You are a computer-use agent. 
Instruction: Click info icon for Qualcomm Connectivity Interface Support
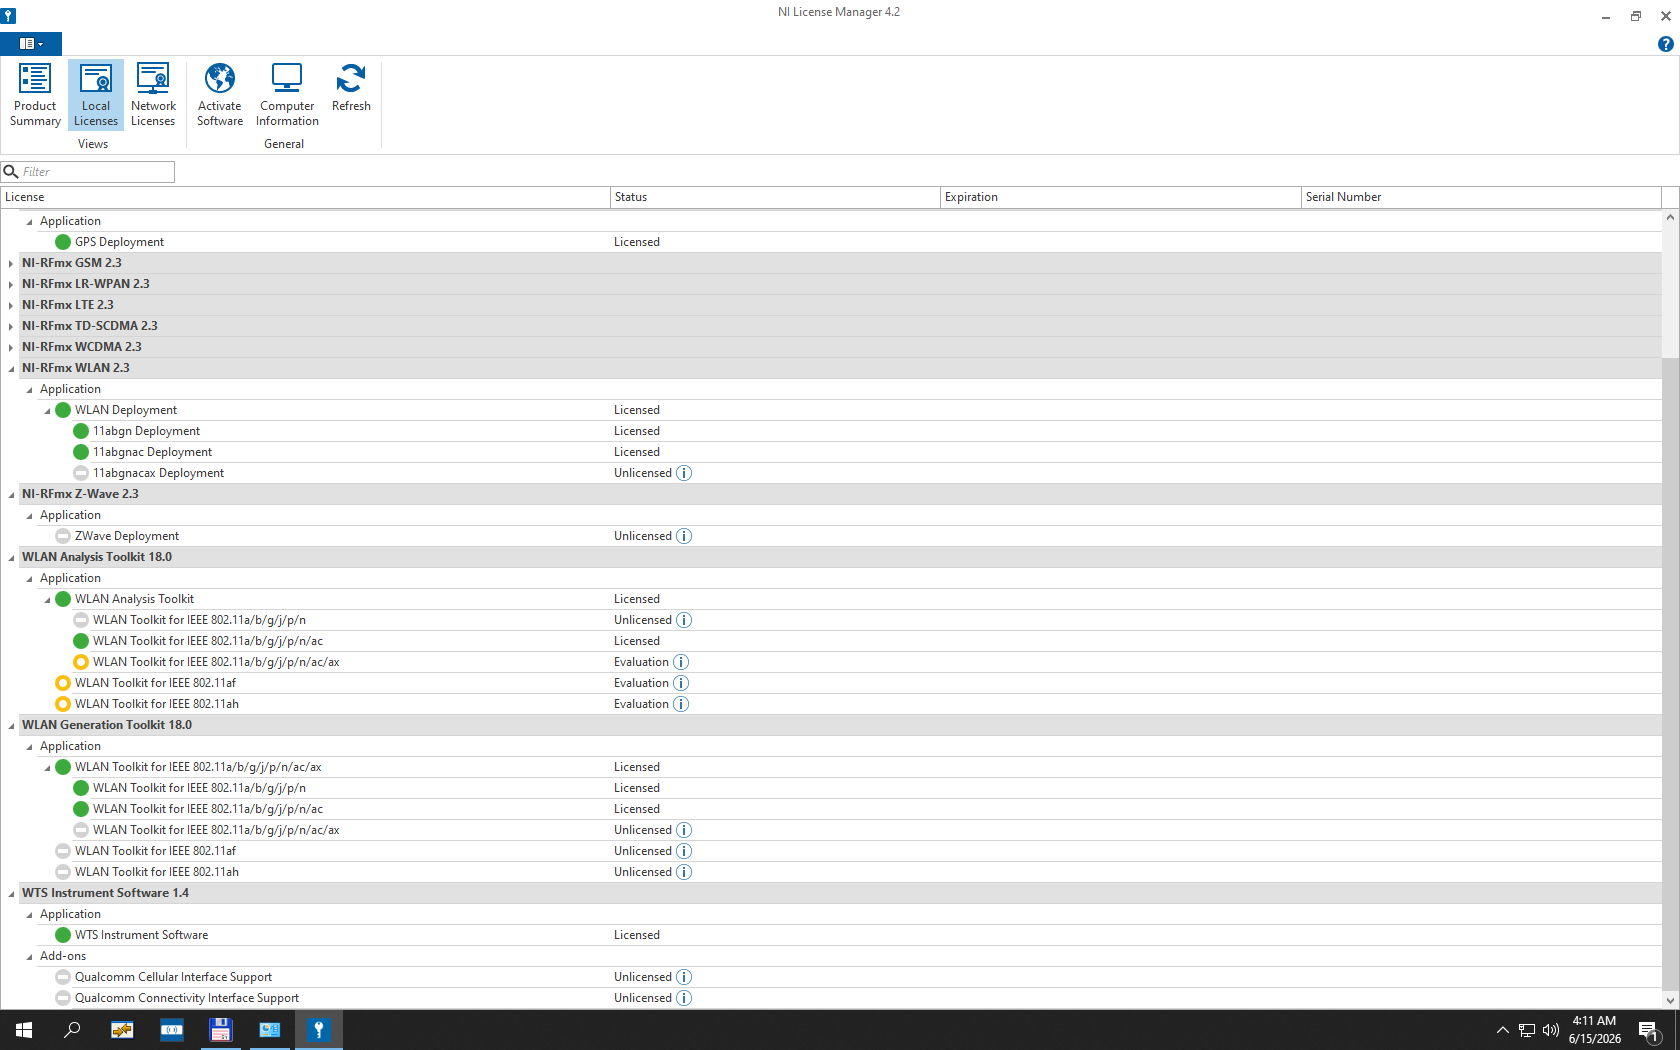click(684, 998)
